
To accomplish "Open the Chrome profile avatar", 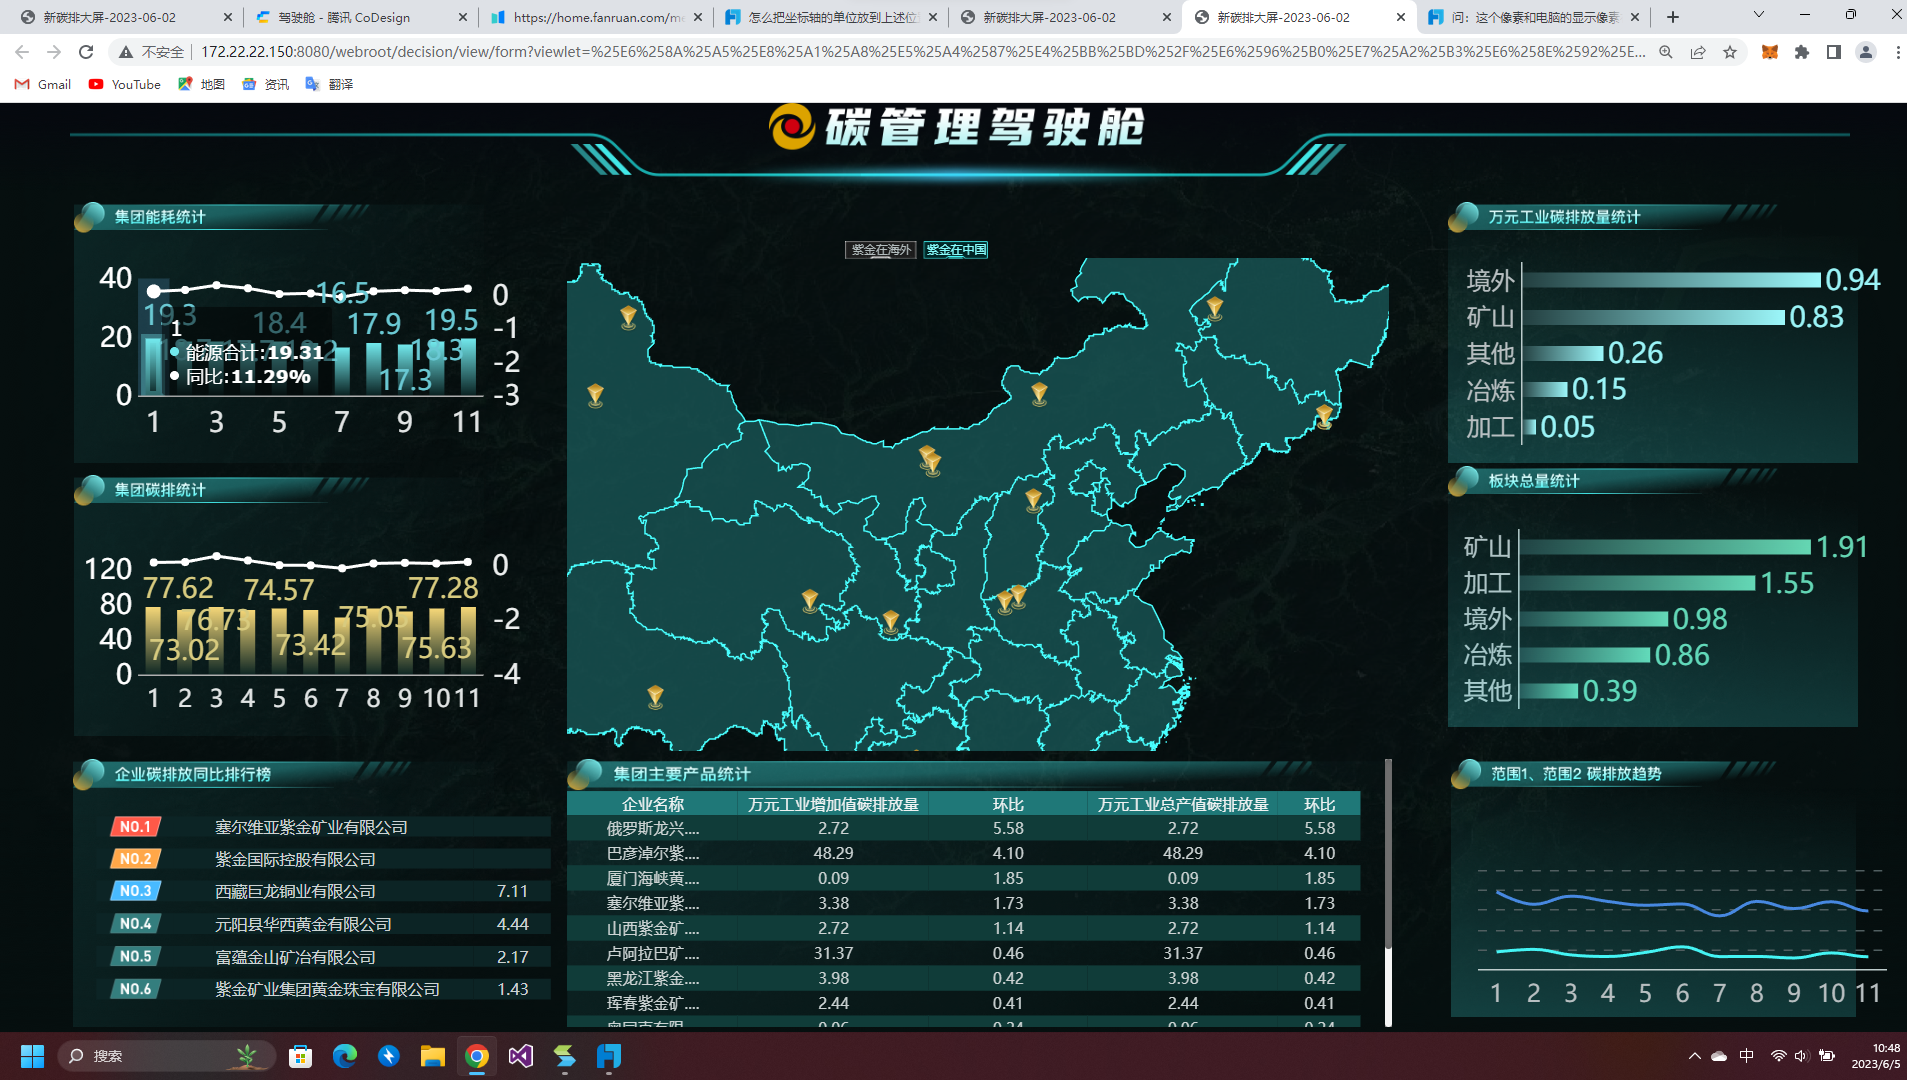I will [x=1866, y=52].
